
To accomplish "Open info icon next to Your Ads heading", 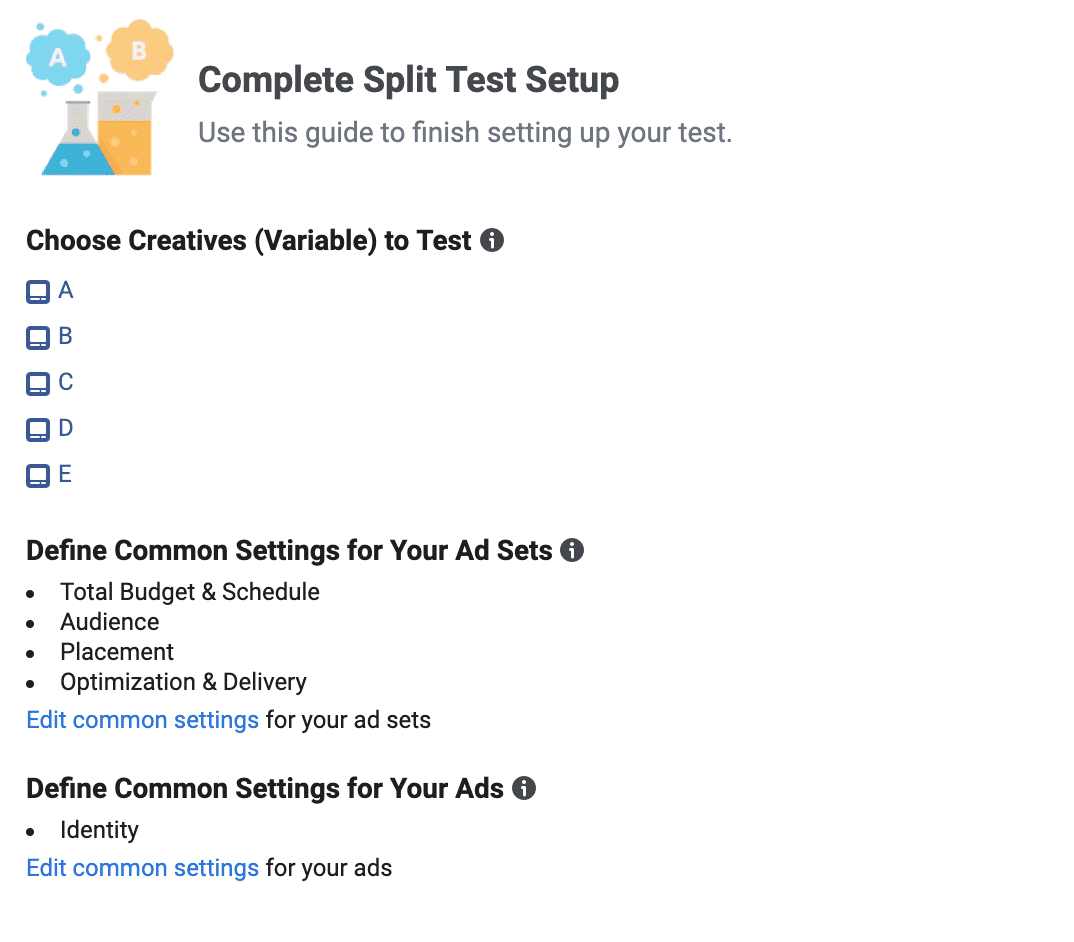I will click(x=524, y=788).
